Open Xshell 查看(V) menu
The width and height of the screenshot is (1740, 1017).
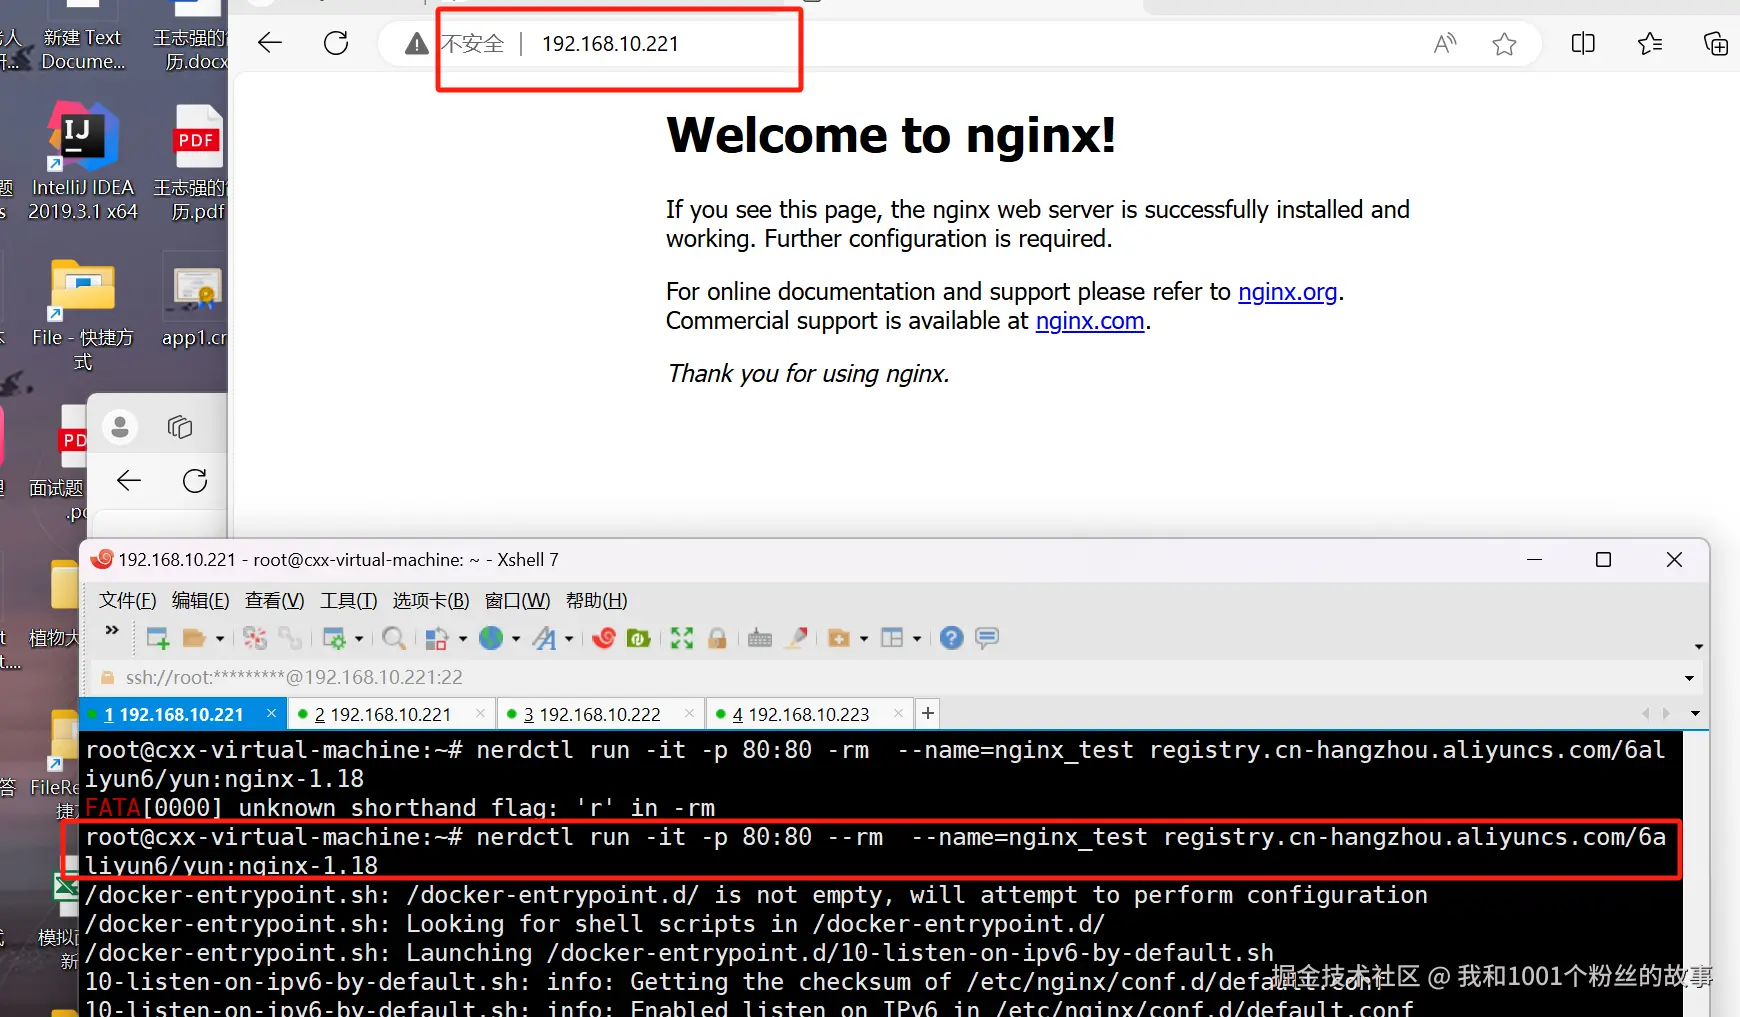(275, 600)
